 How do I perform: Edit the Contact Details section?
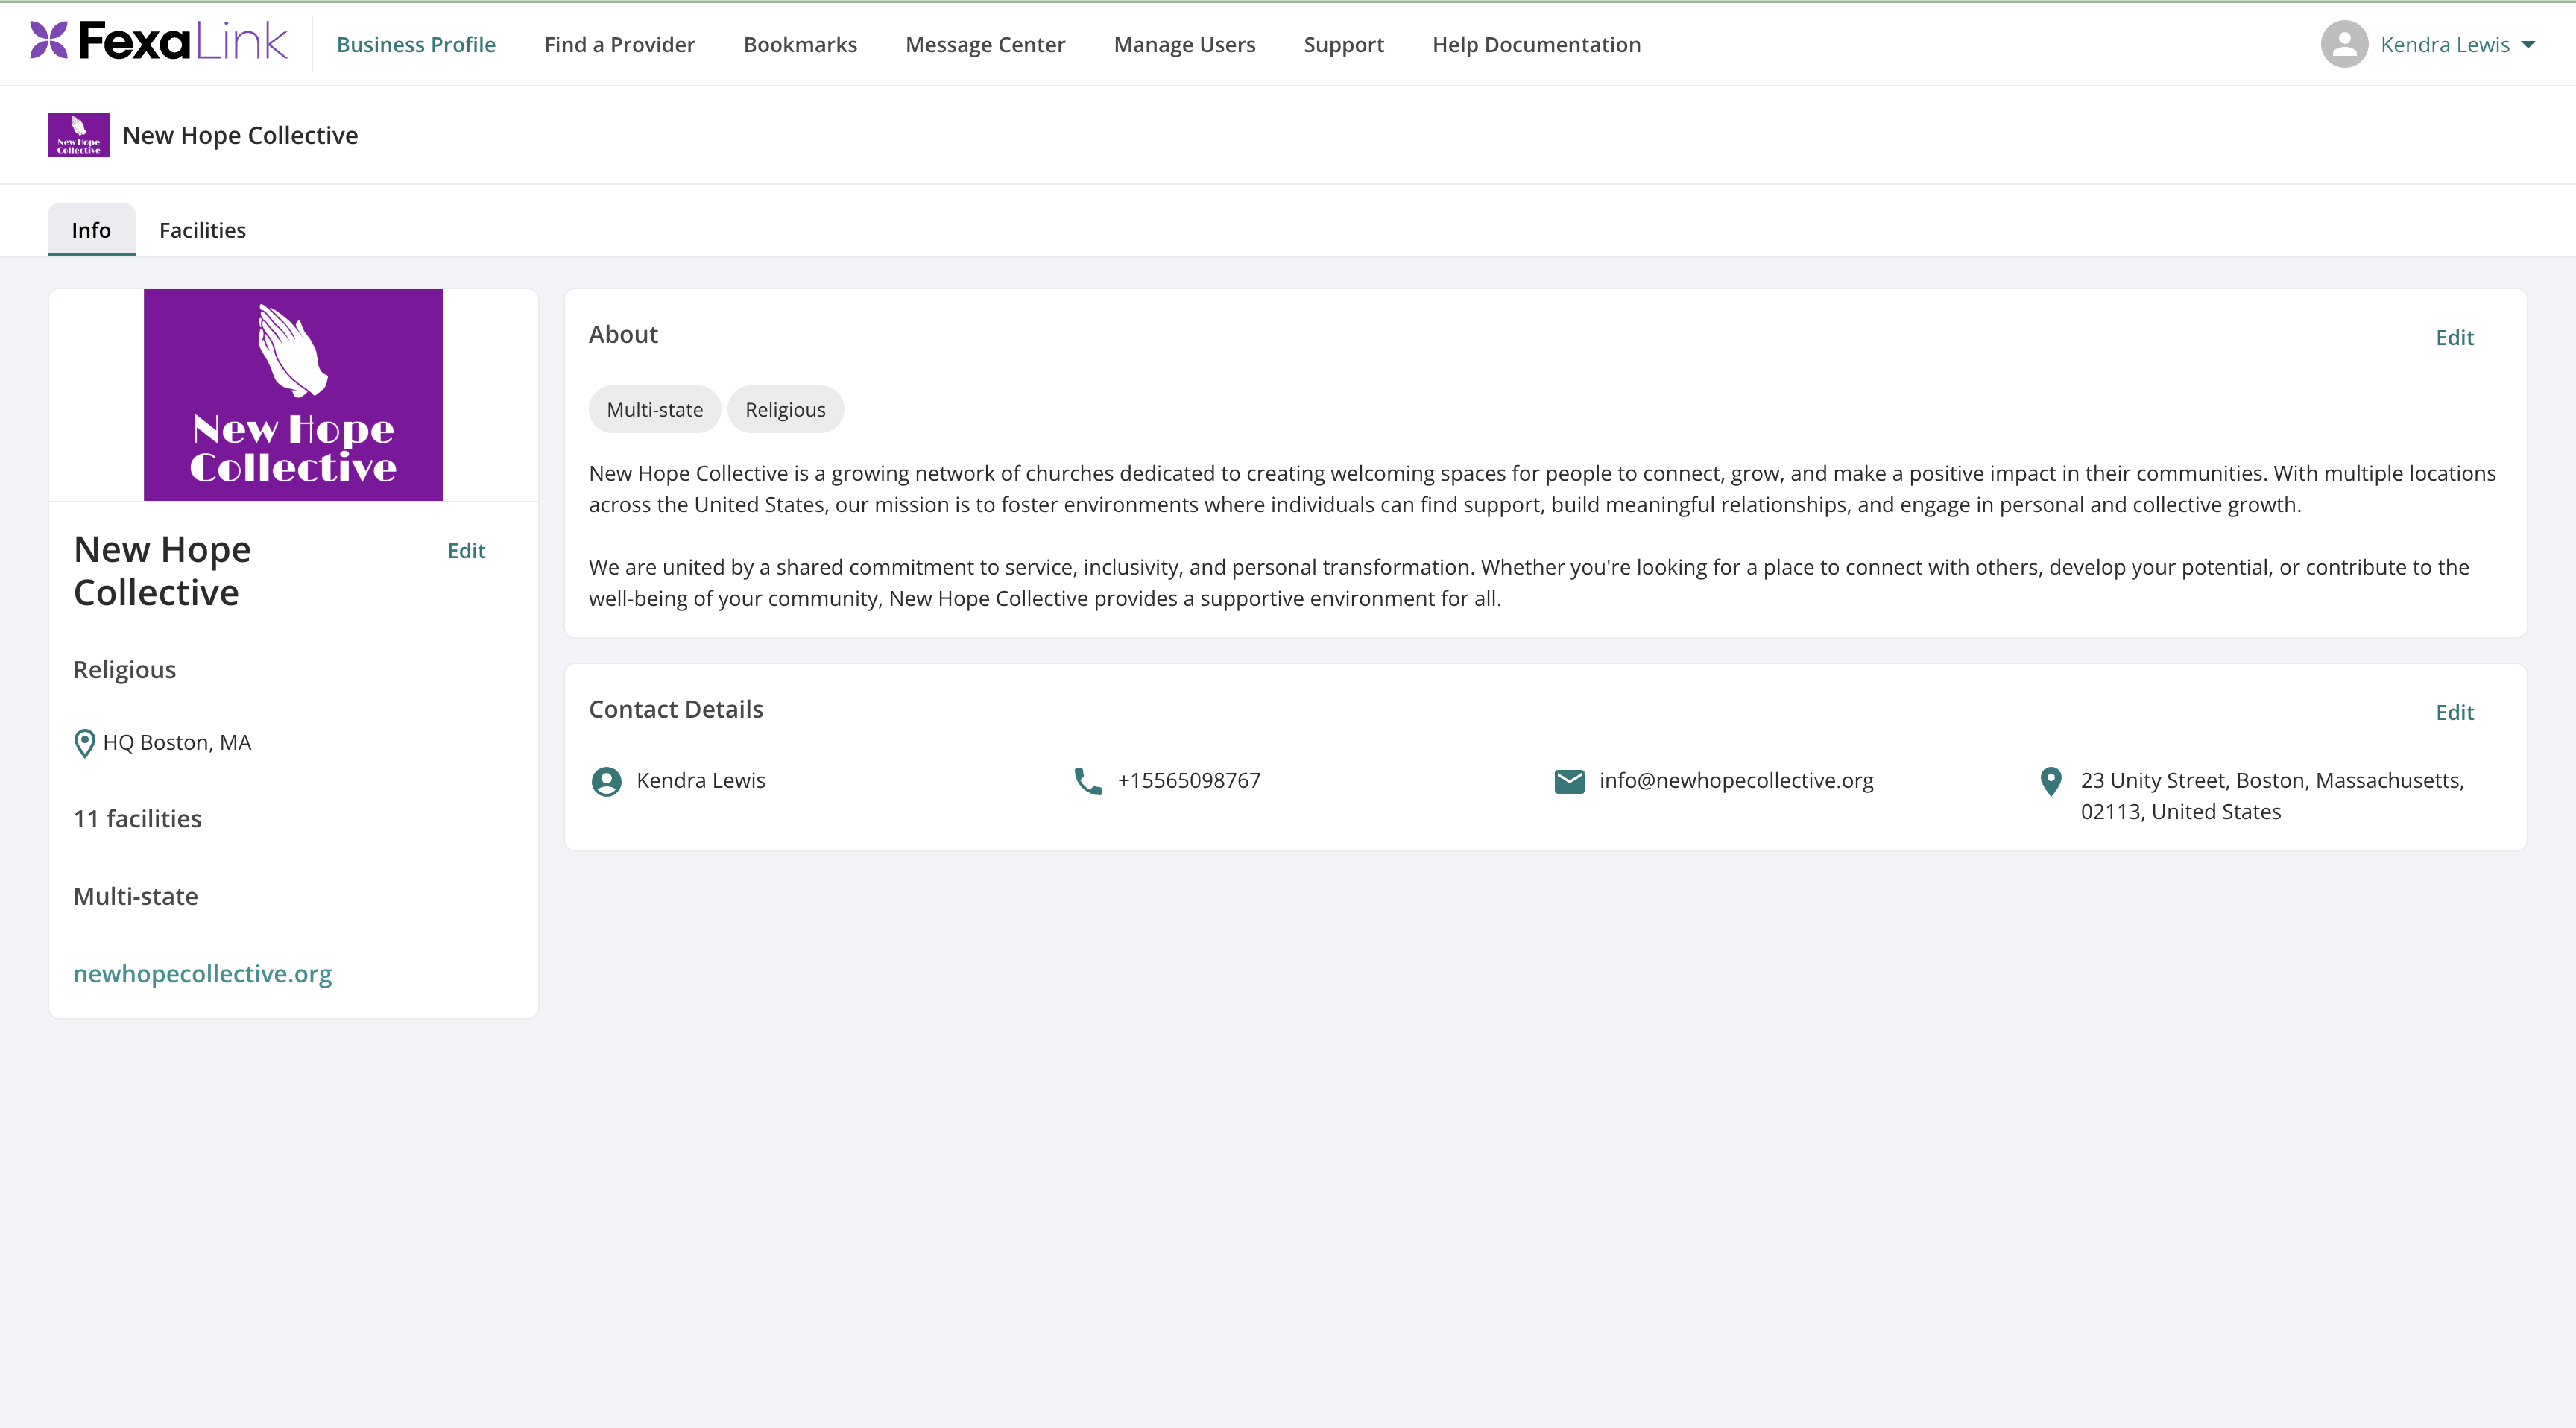(2454, 713)
